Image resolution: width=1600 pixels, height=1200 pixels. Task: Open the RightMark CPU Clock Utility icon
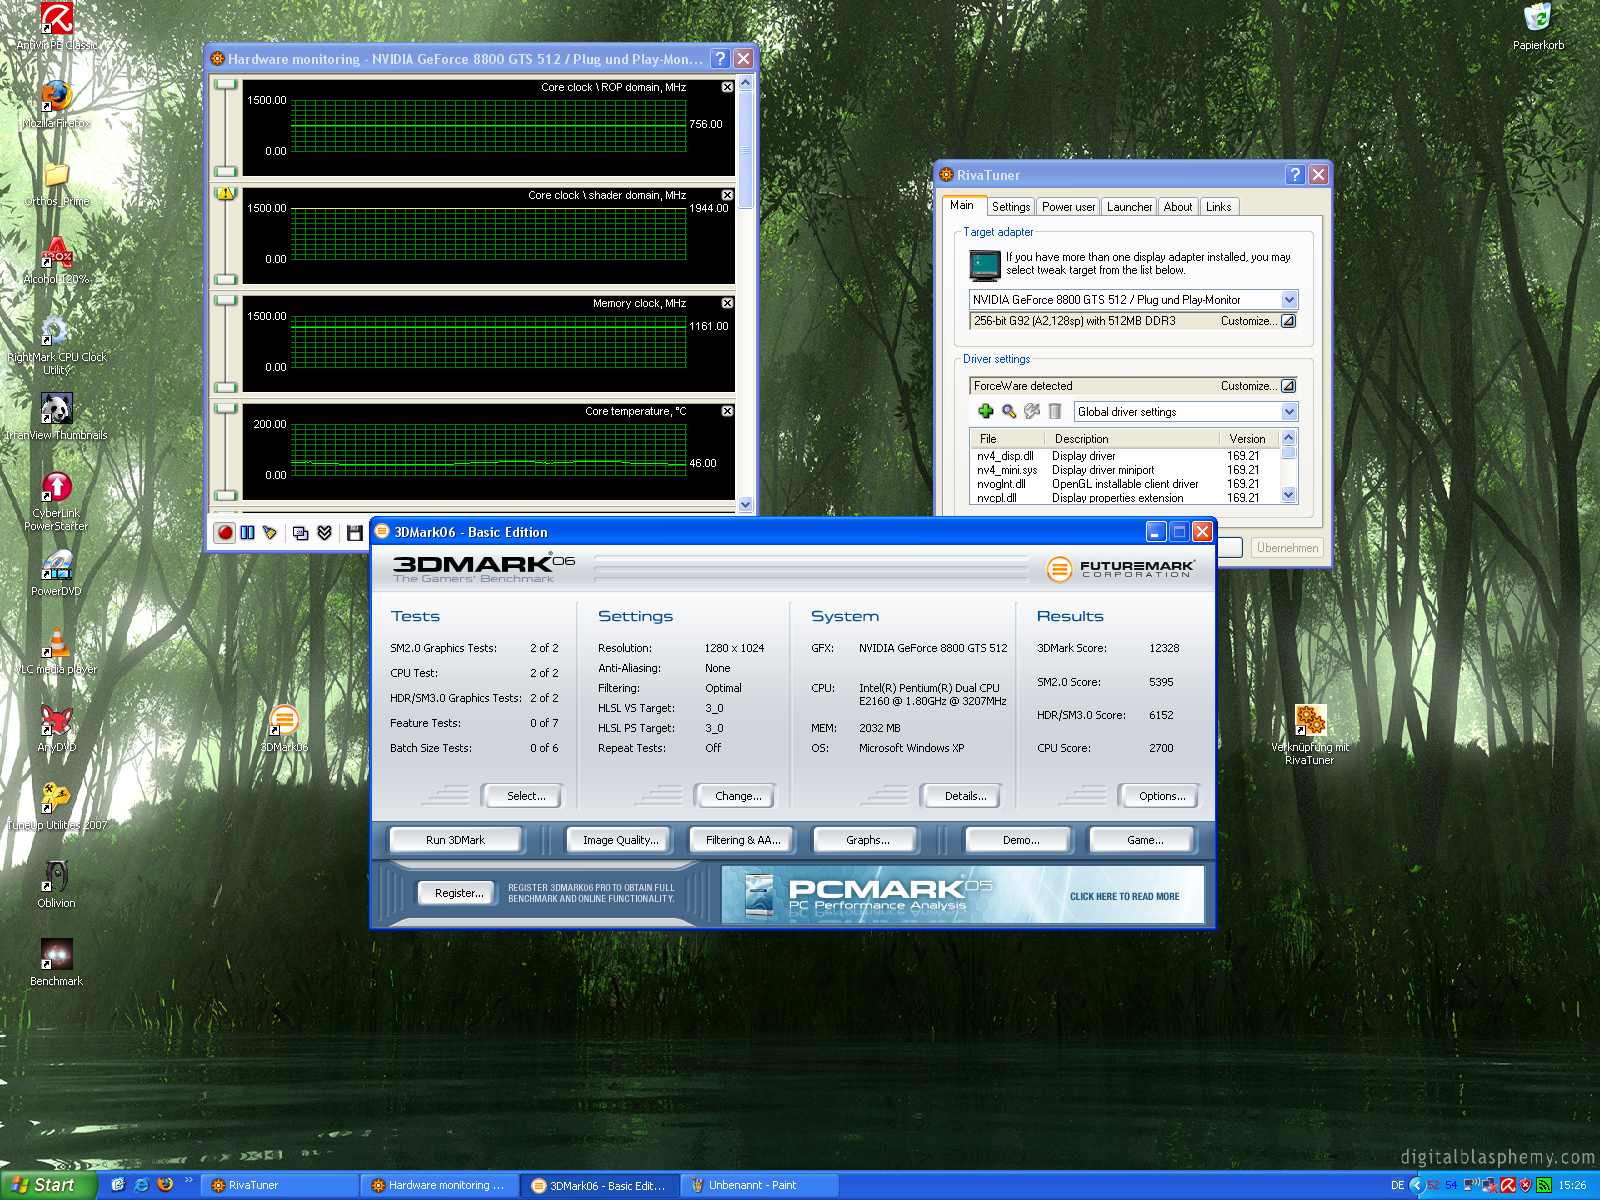[x=56, y=345]
